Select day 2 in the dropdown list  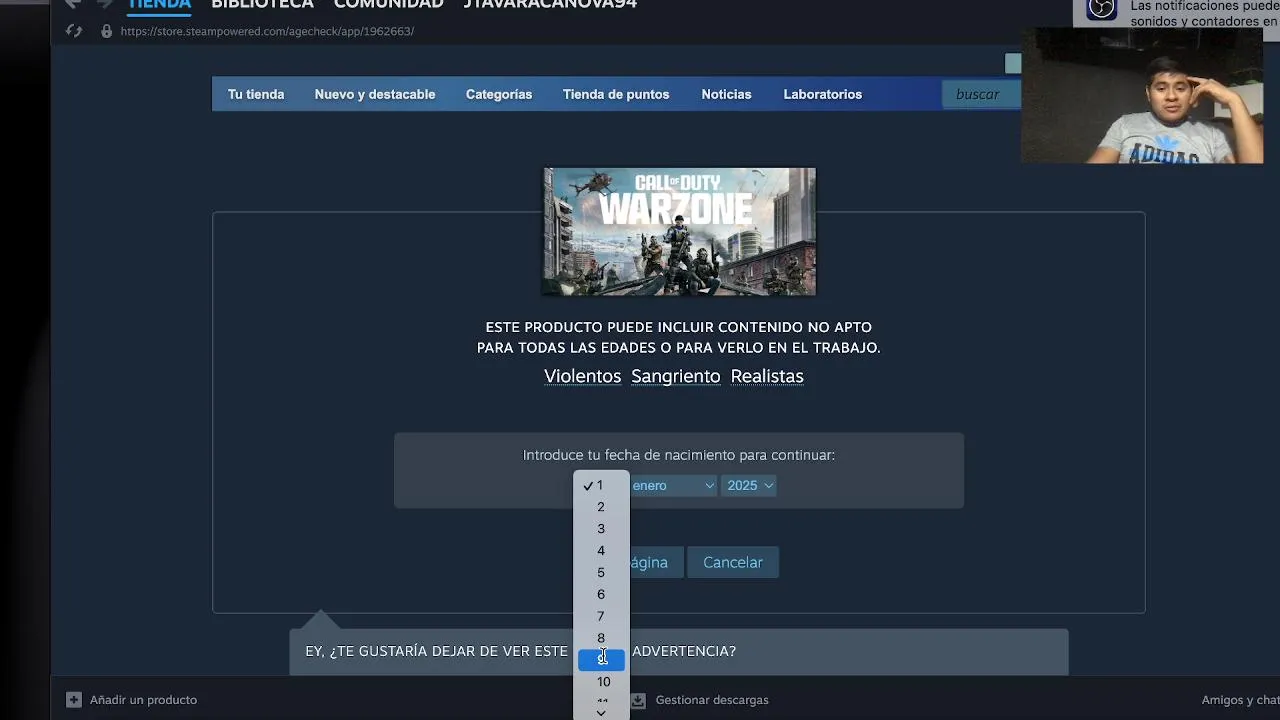click(601, 507)
